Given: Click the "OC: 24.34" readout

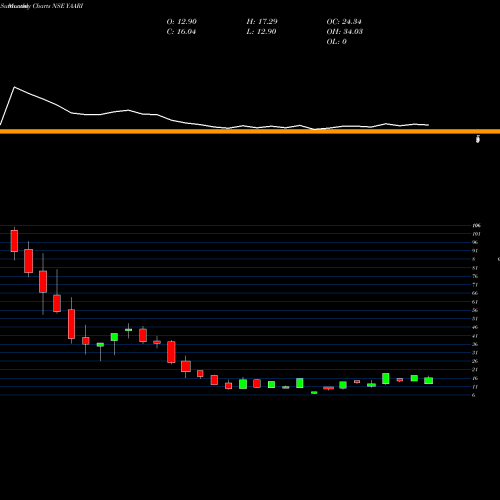Looking at the screenshot, I should 344,22.
